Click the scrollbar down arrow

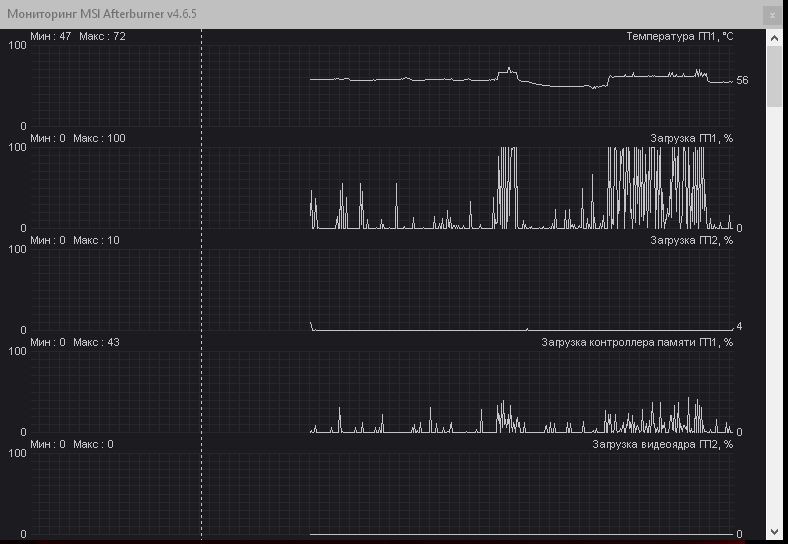tap(774, 531)
